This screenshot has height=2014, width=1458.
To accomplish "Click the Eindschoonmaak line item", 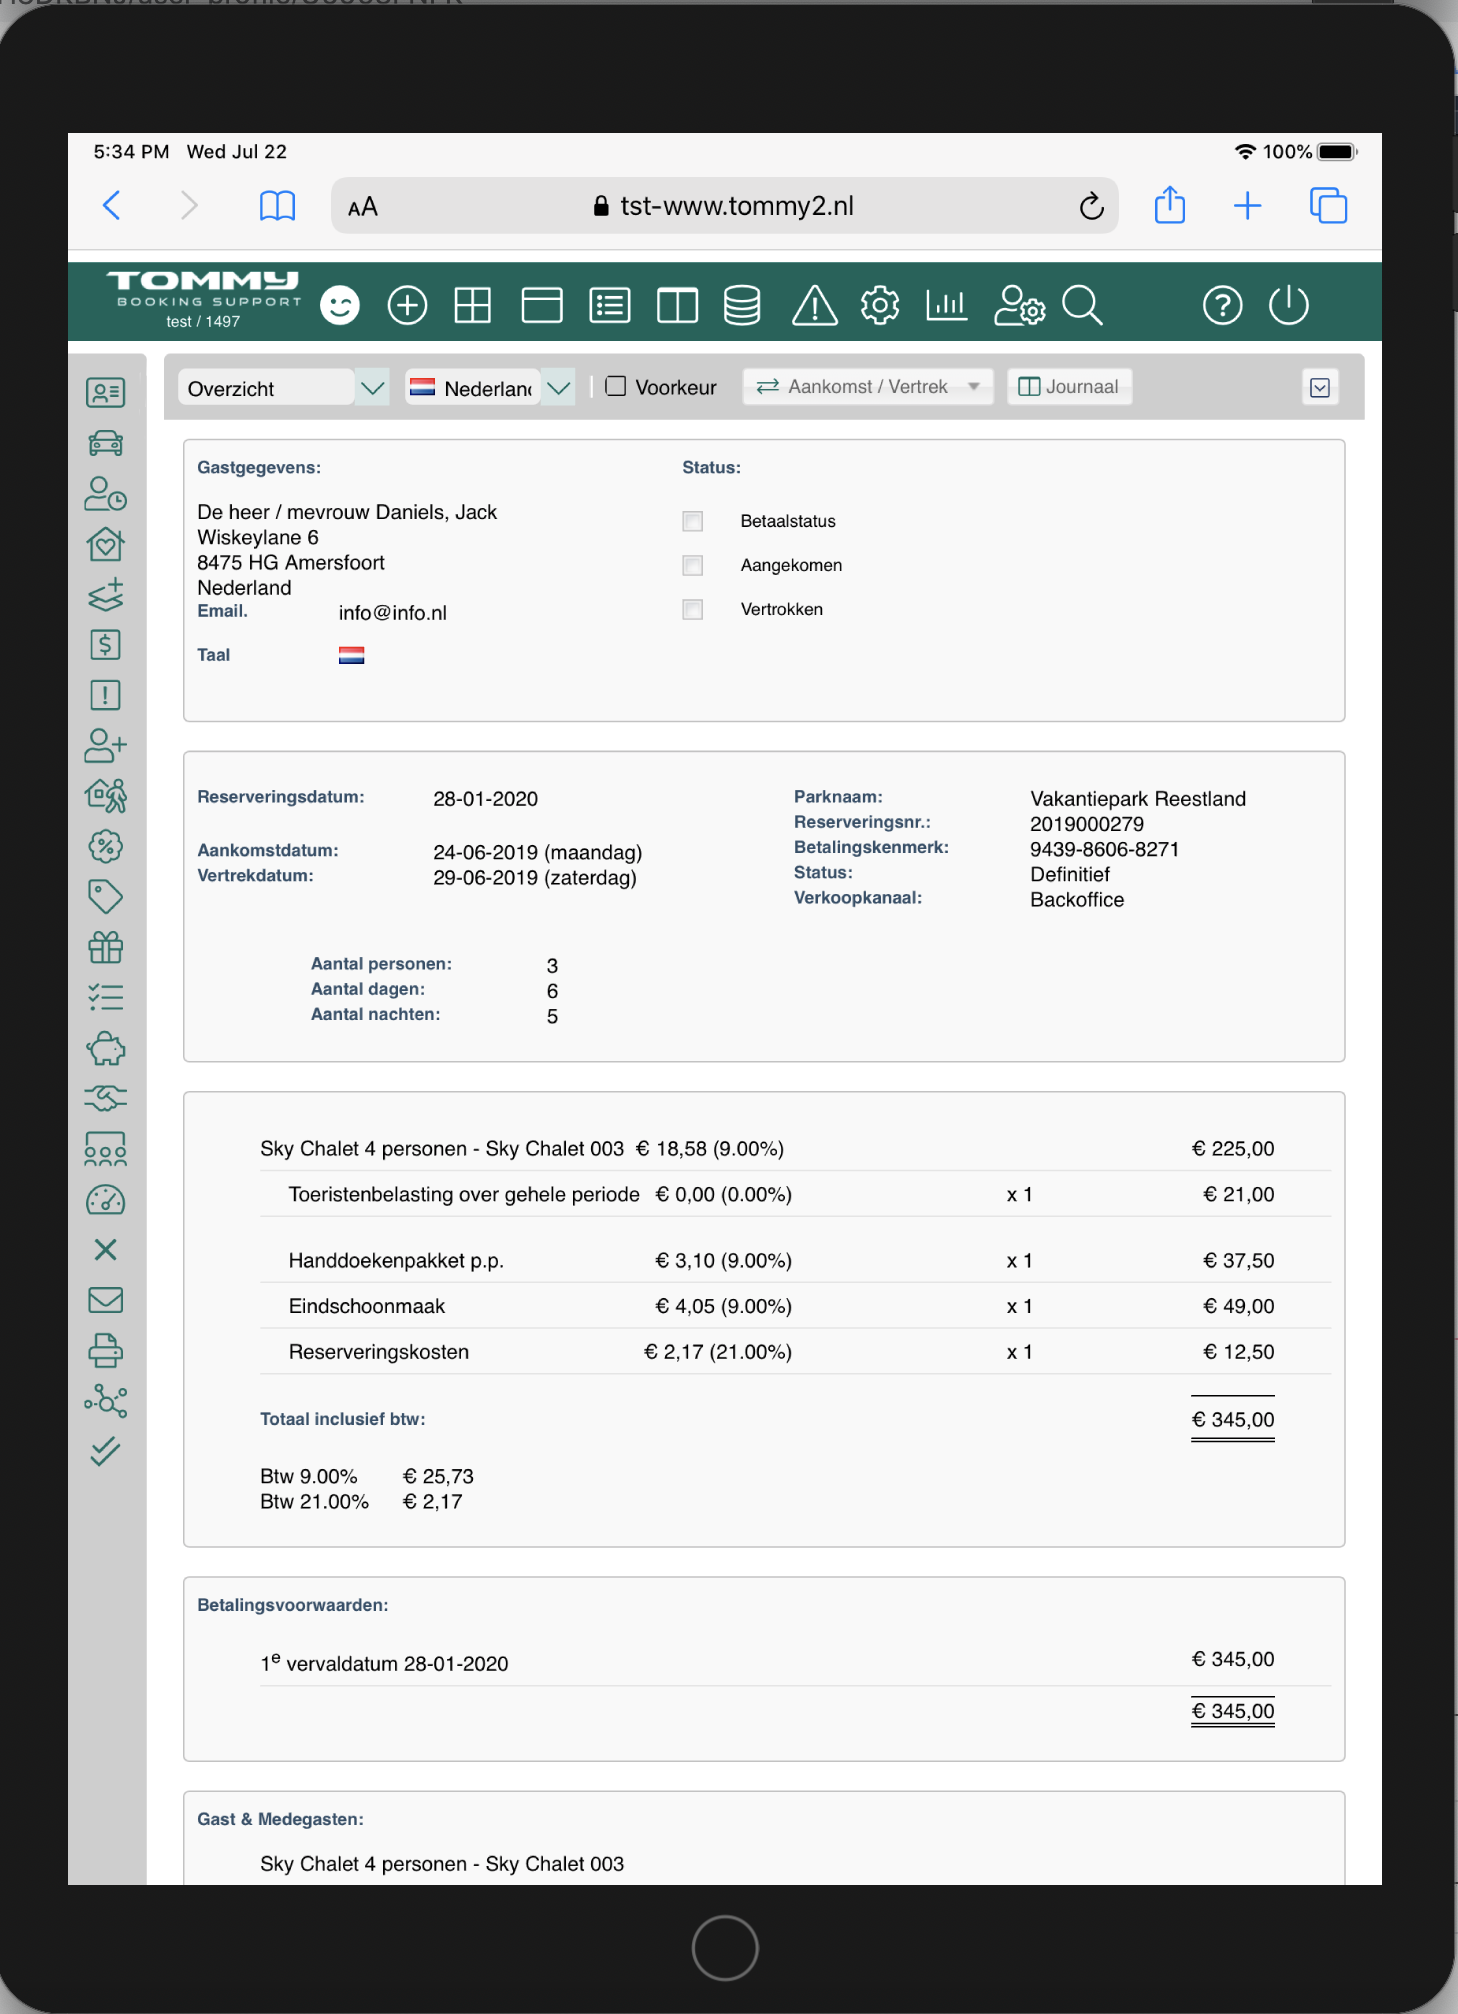I will (x=795, y=1306).
